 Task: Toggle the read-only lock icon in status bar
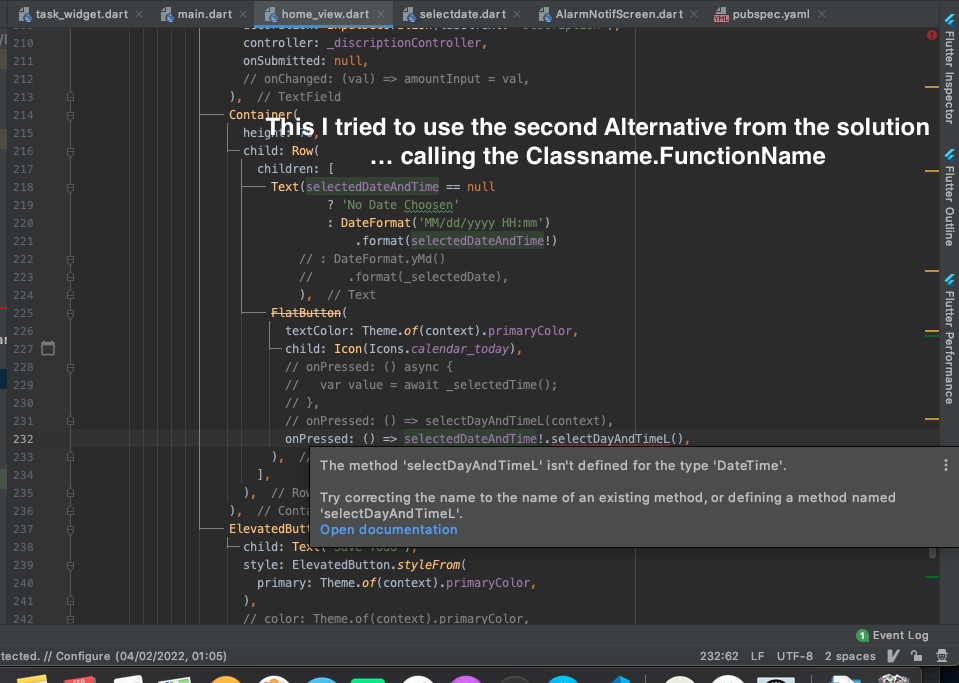tap(916, 656)
